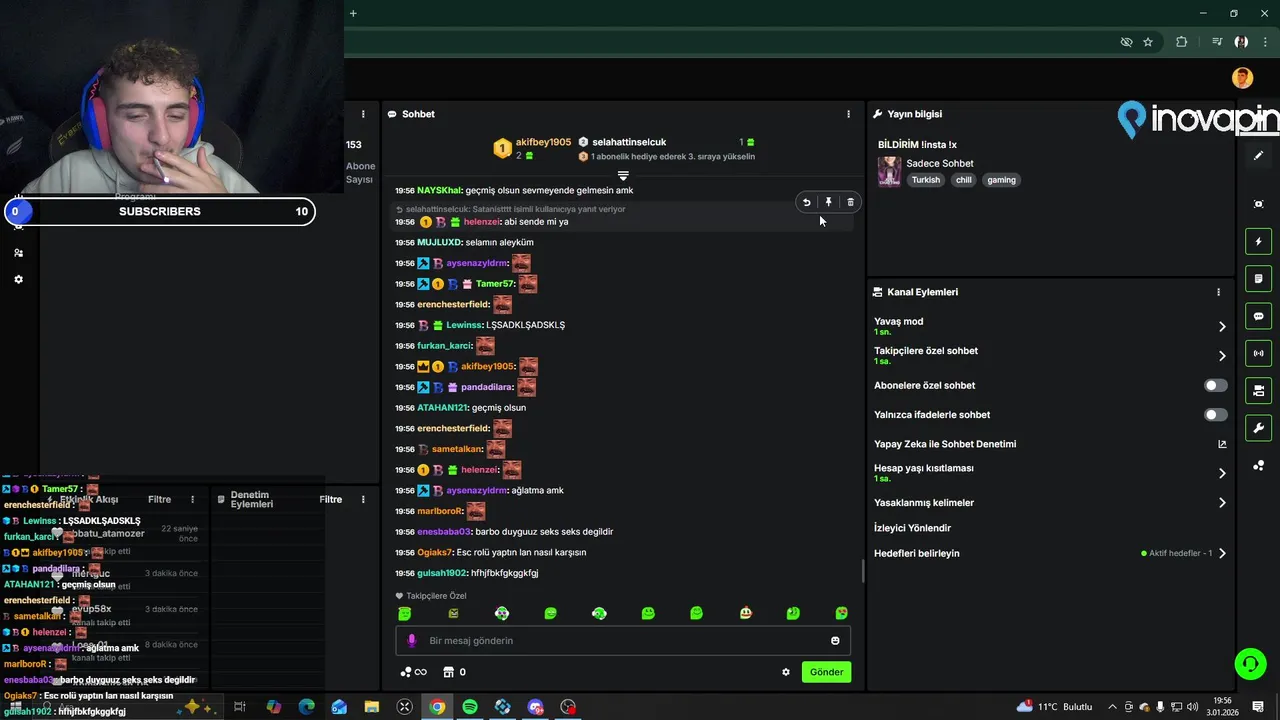Open Google Chrome from the taskbar
This screenshot has height=720, width=1280.
[437, 707]
